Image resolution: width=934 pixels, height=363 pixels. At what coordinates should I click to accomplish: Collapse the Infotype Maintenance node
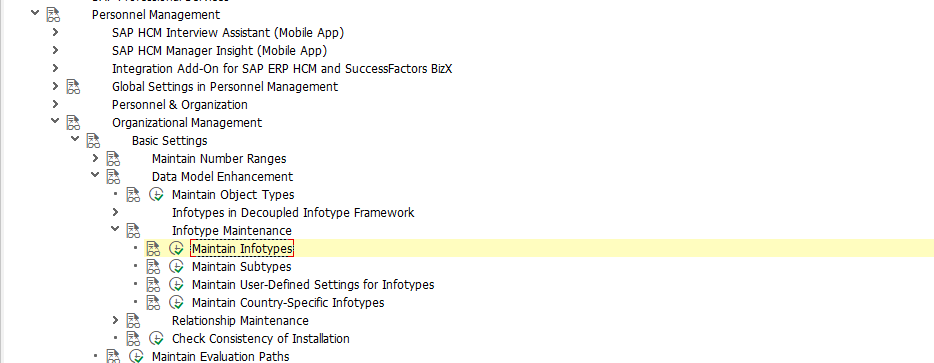tap(115, 229)
